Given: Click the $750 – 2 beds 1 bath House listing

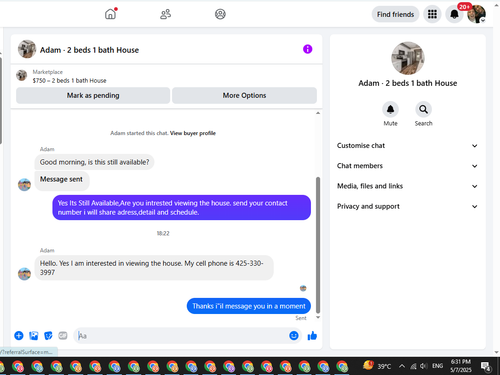Looking at the screenshot, I should (x=69, y=80).
